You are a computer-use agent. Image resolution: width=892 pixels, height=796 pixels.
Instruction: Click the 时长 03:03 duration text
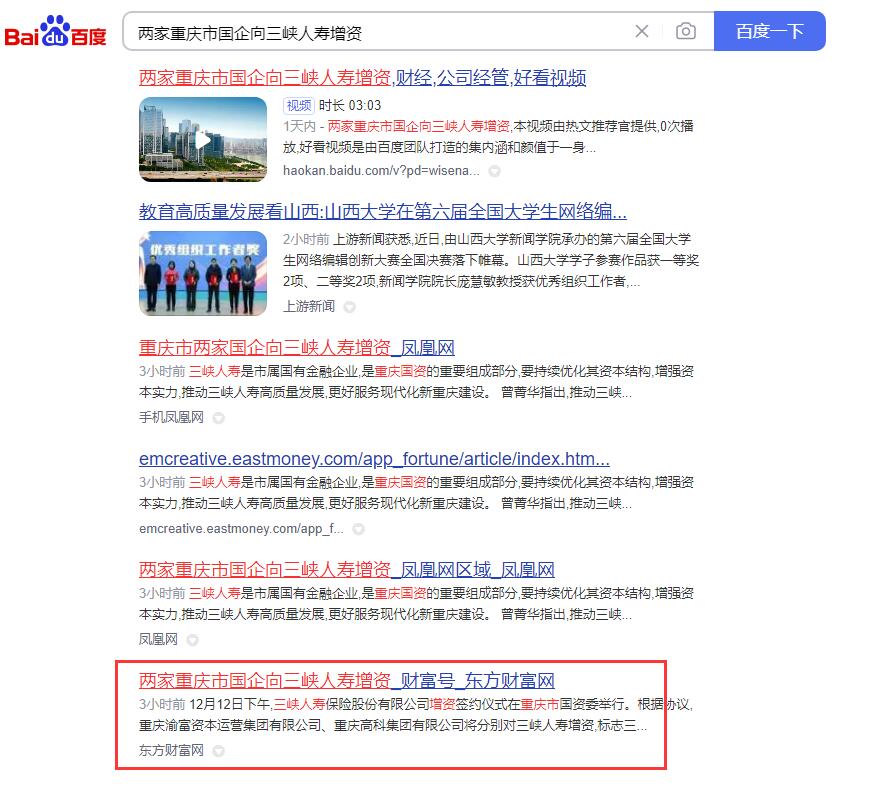pyautogui.click(x=350, y=105)
